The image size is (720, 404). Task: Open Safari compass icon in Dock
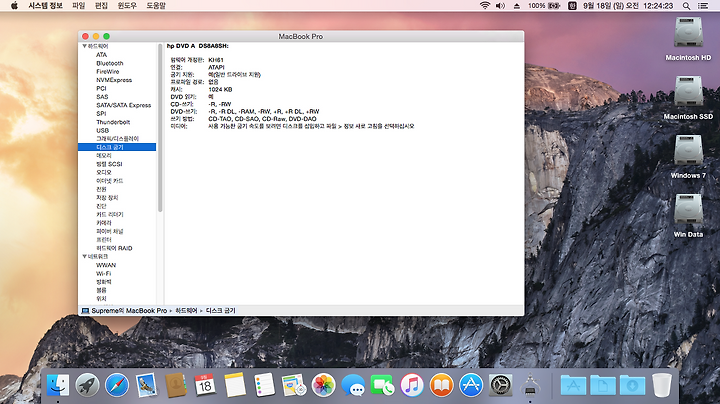117,385
